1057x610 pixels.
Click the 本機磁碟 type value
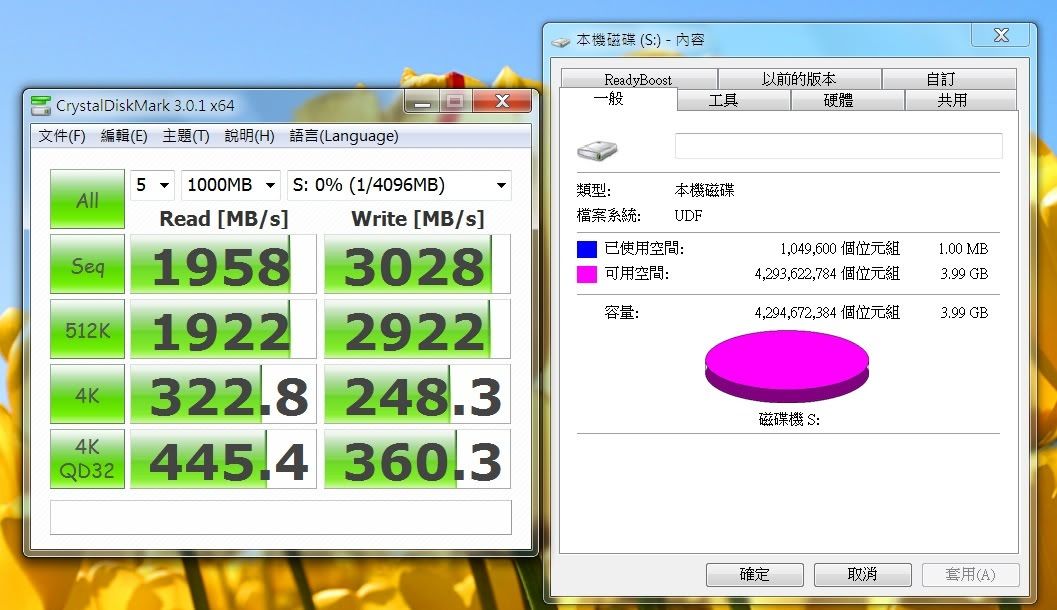point(704,190)
